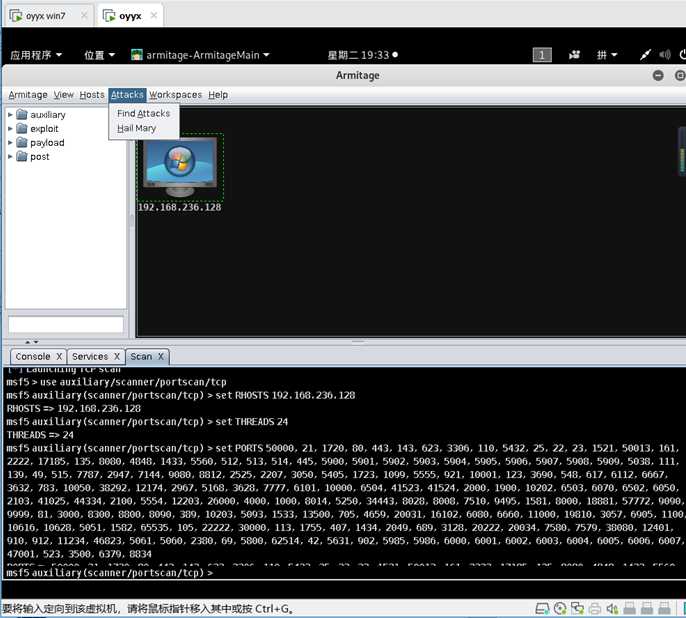The width and height of the screenshot is (686, 618).
Task: Click the VMware CD/DVD status icon
Action: 560,608
